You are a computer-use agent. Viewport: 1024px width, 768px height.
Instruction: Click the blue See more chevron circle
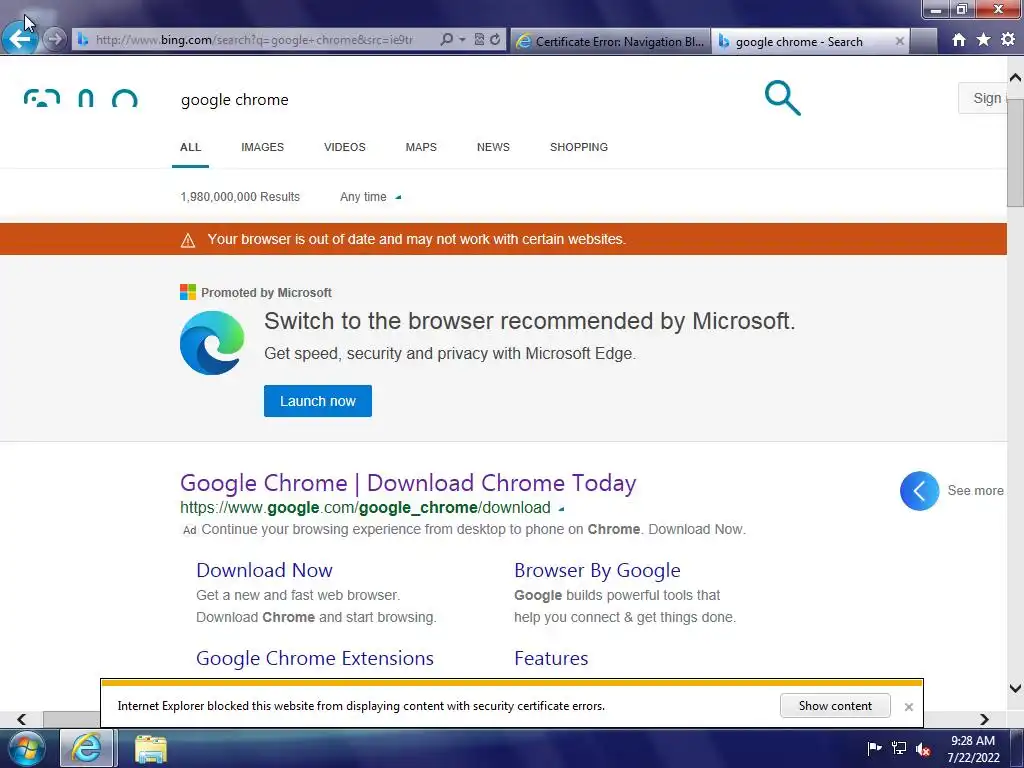[x=920, y=490]
